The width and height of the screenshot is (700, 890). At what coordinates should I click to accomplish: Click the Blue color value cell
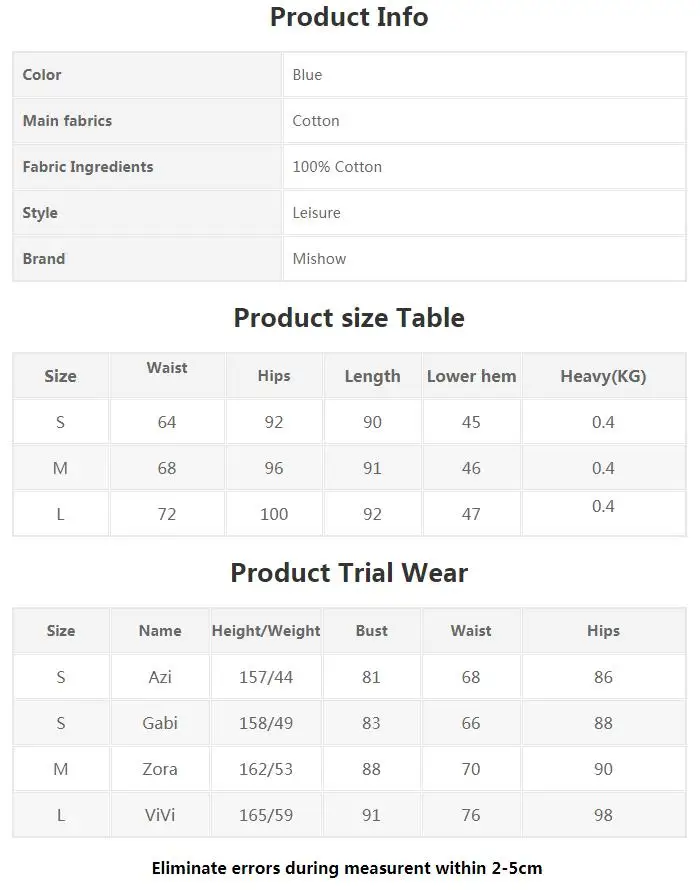tap(484, 74)
